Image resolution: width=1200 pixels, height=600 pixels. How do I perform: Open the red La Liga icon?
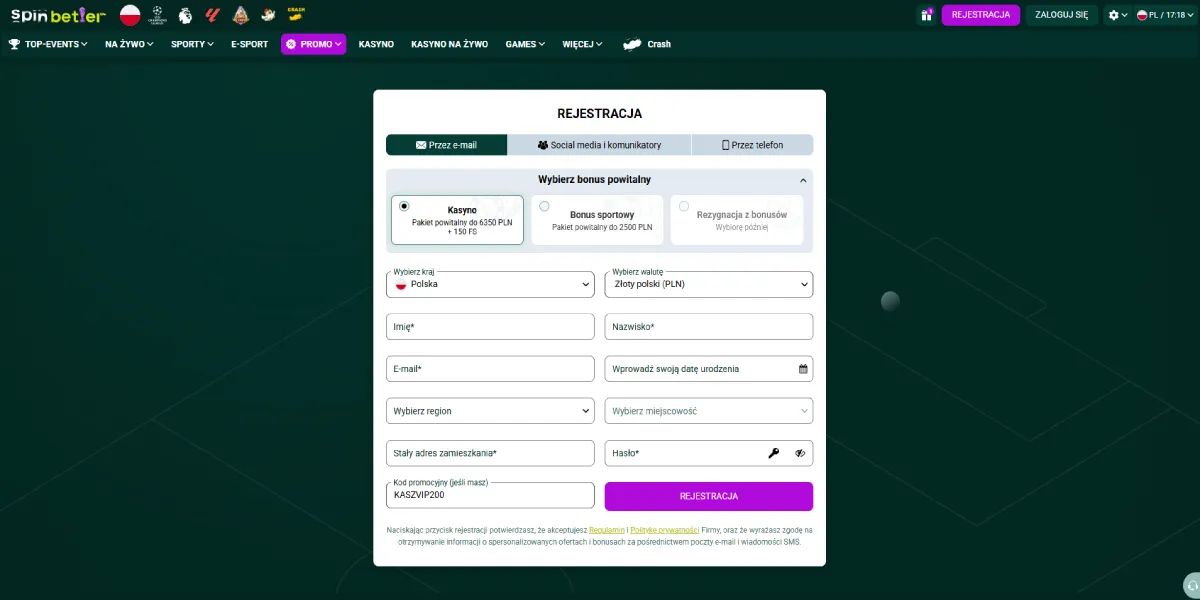[212, 15]
